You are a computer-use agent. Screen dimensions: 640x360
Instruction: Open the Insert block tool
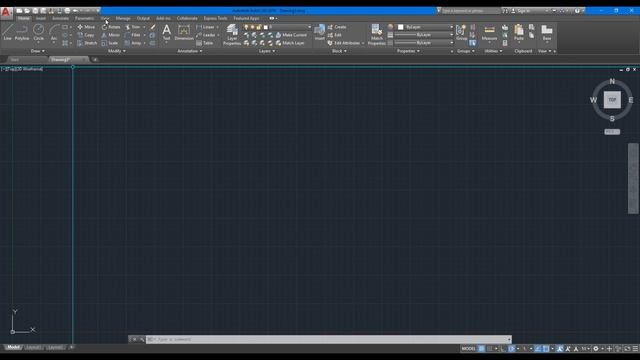(x=320, y=32)
